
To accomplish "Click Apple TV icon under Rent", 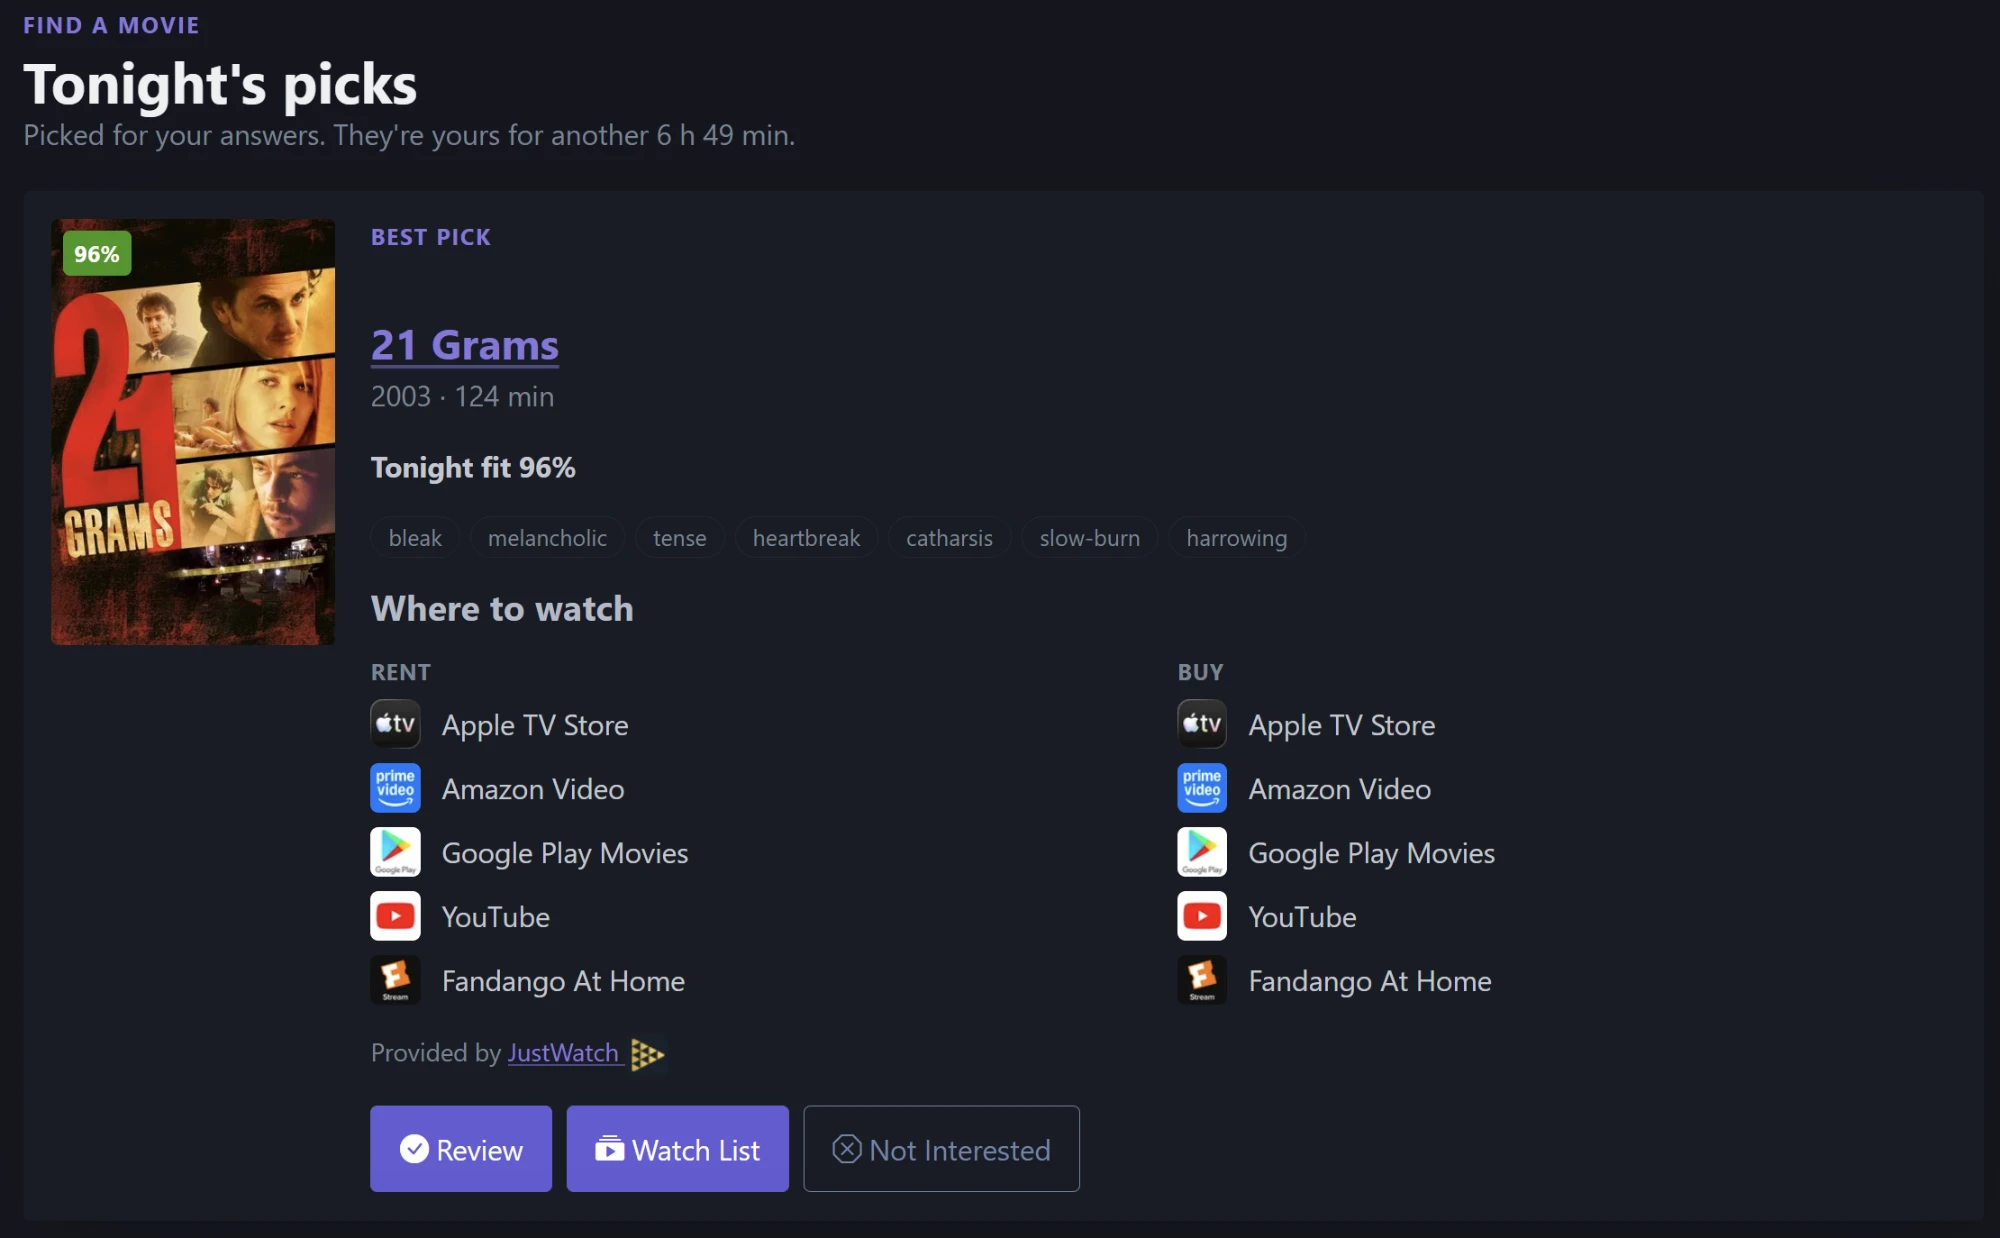I will 395,724.
